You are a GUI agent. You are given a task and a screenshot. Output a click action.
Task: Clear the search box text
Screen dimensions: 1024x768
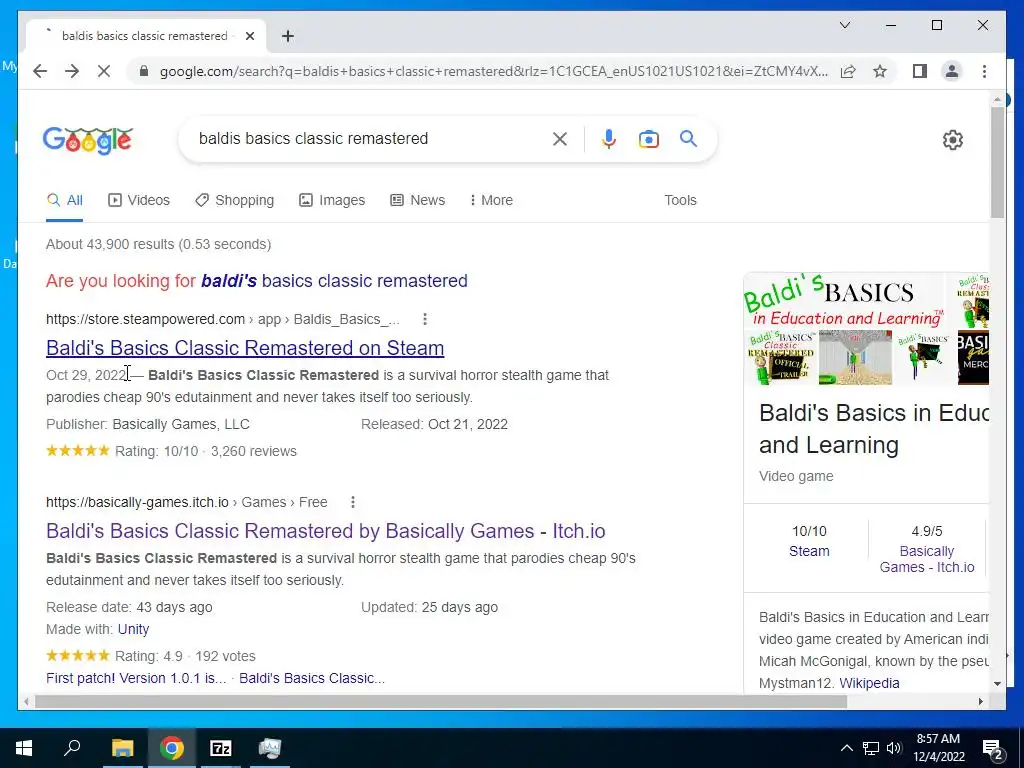[560, 138]
